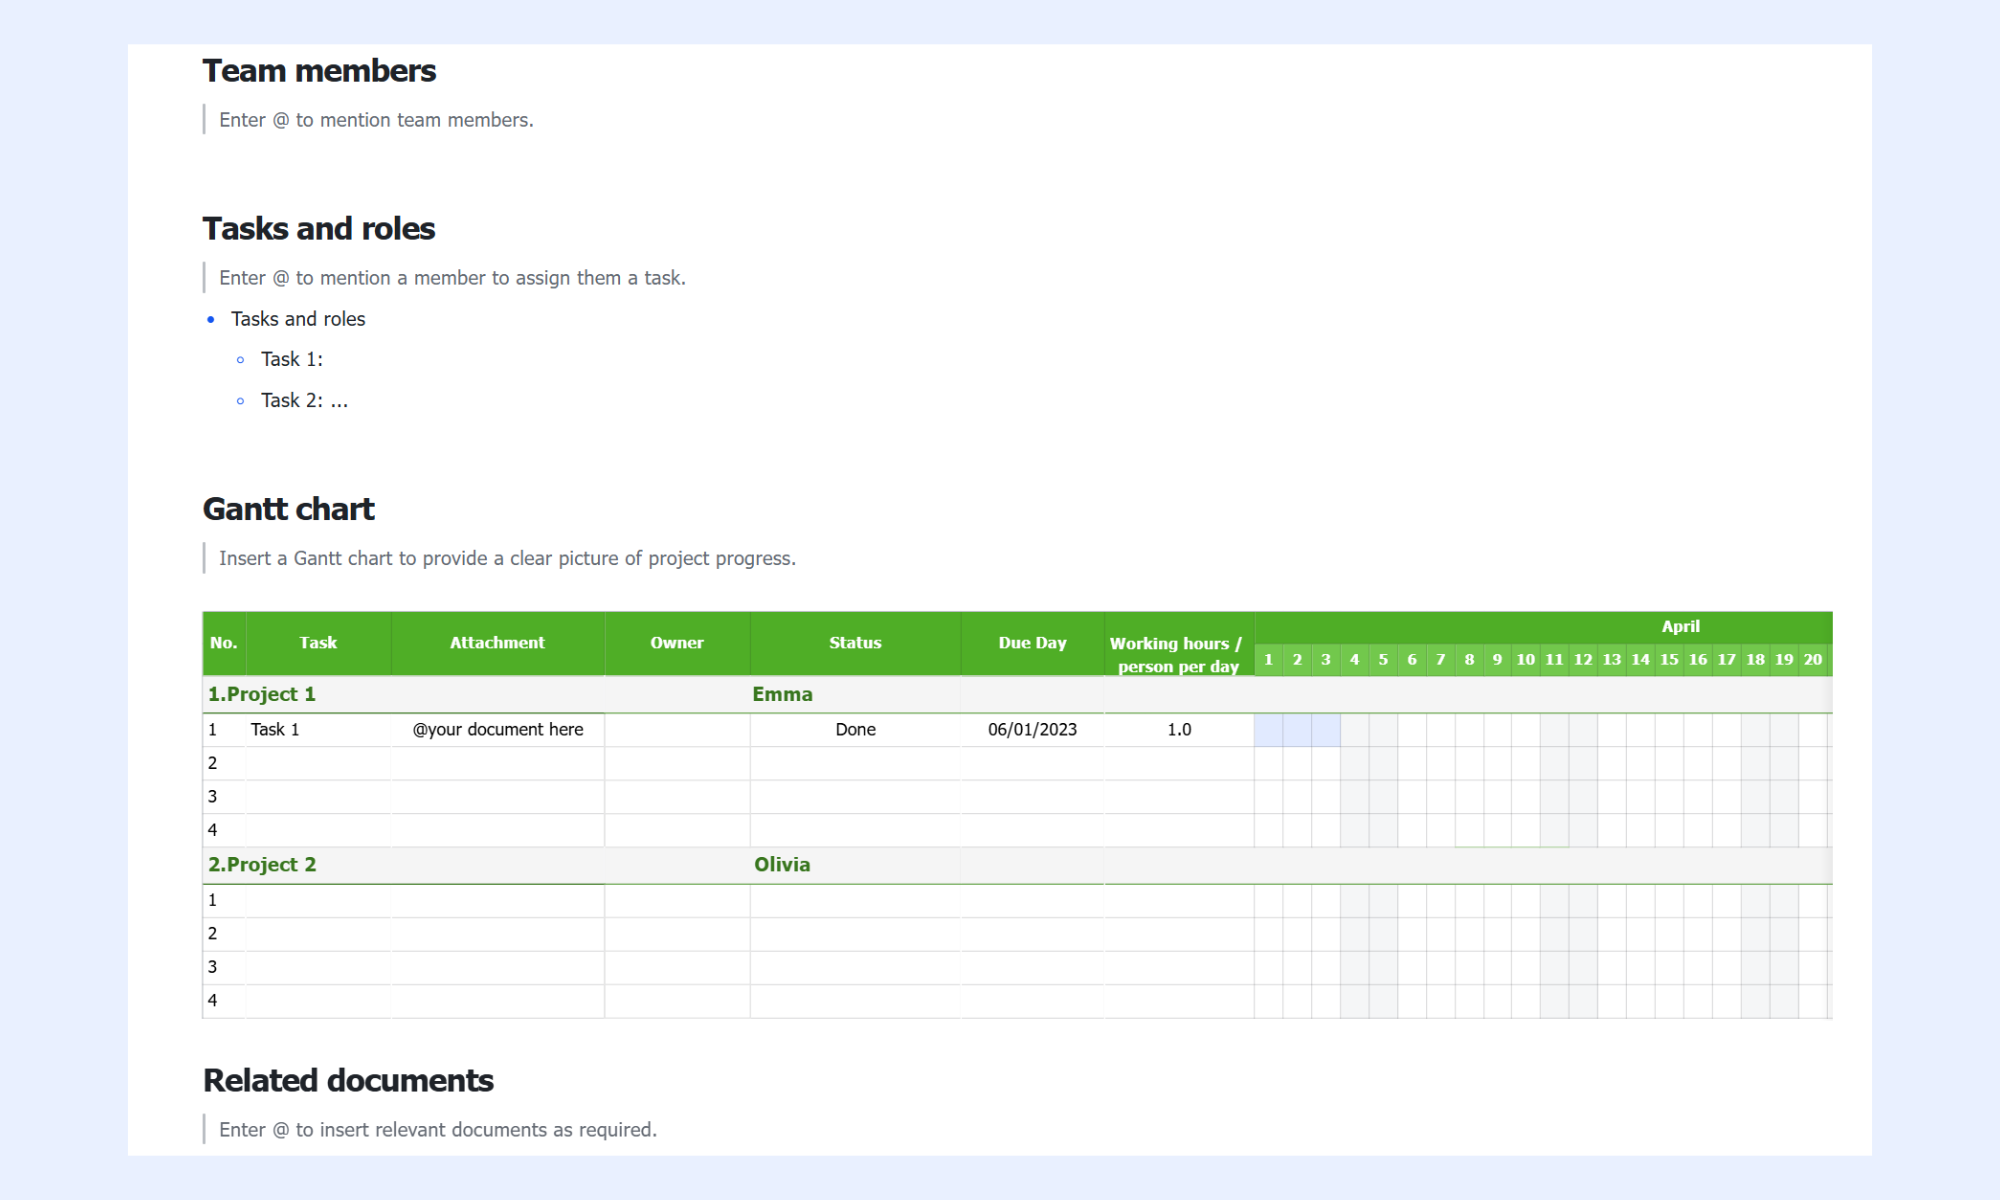Click the working hours value '1.0'
The image size is (2000, 1200).
click(1179, 730)
